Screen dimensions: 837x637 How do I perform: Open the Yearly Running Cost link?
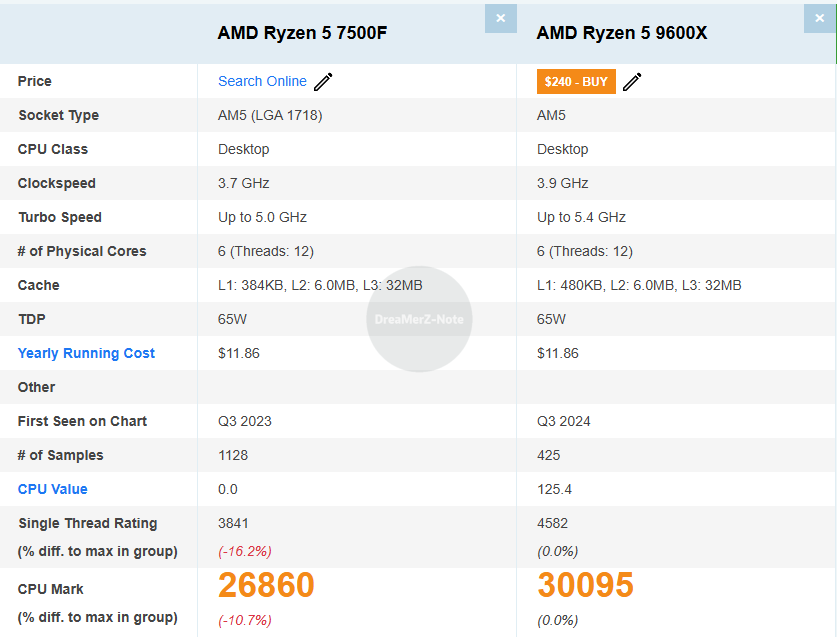tap(86, 353)
